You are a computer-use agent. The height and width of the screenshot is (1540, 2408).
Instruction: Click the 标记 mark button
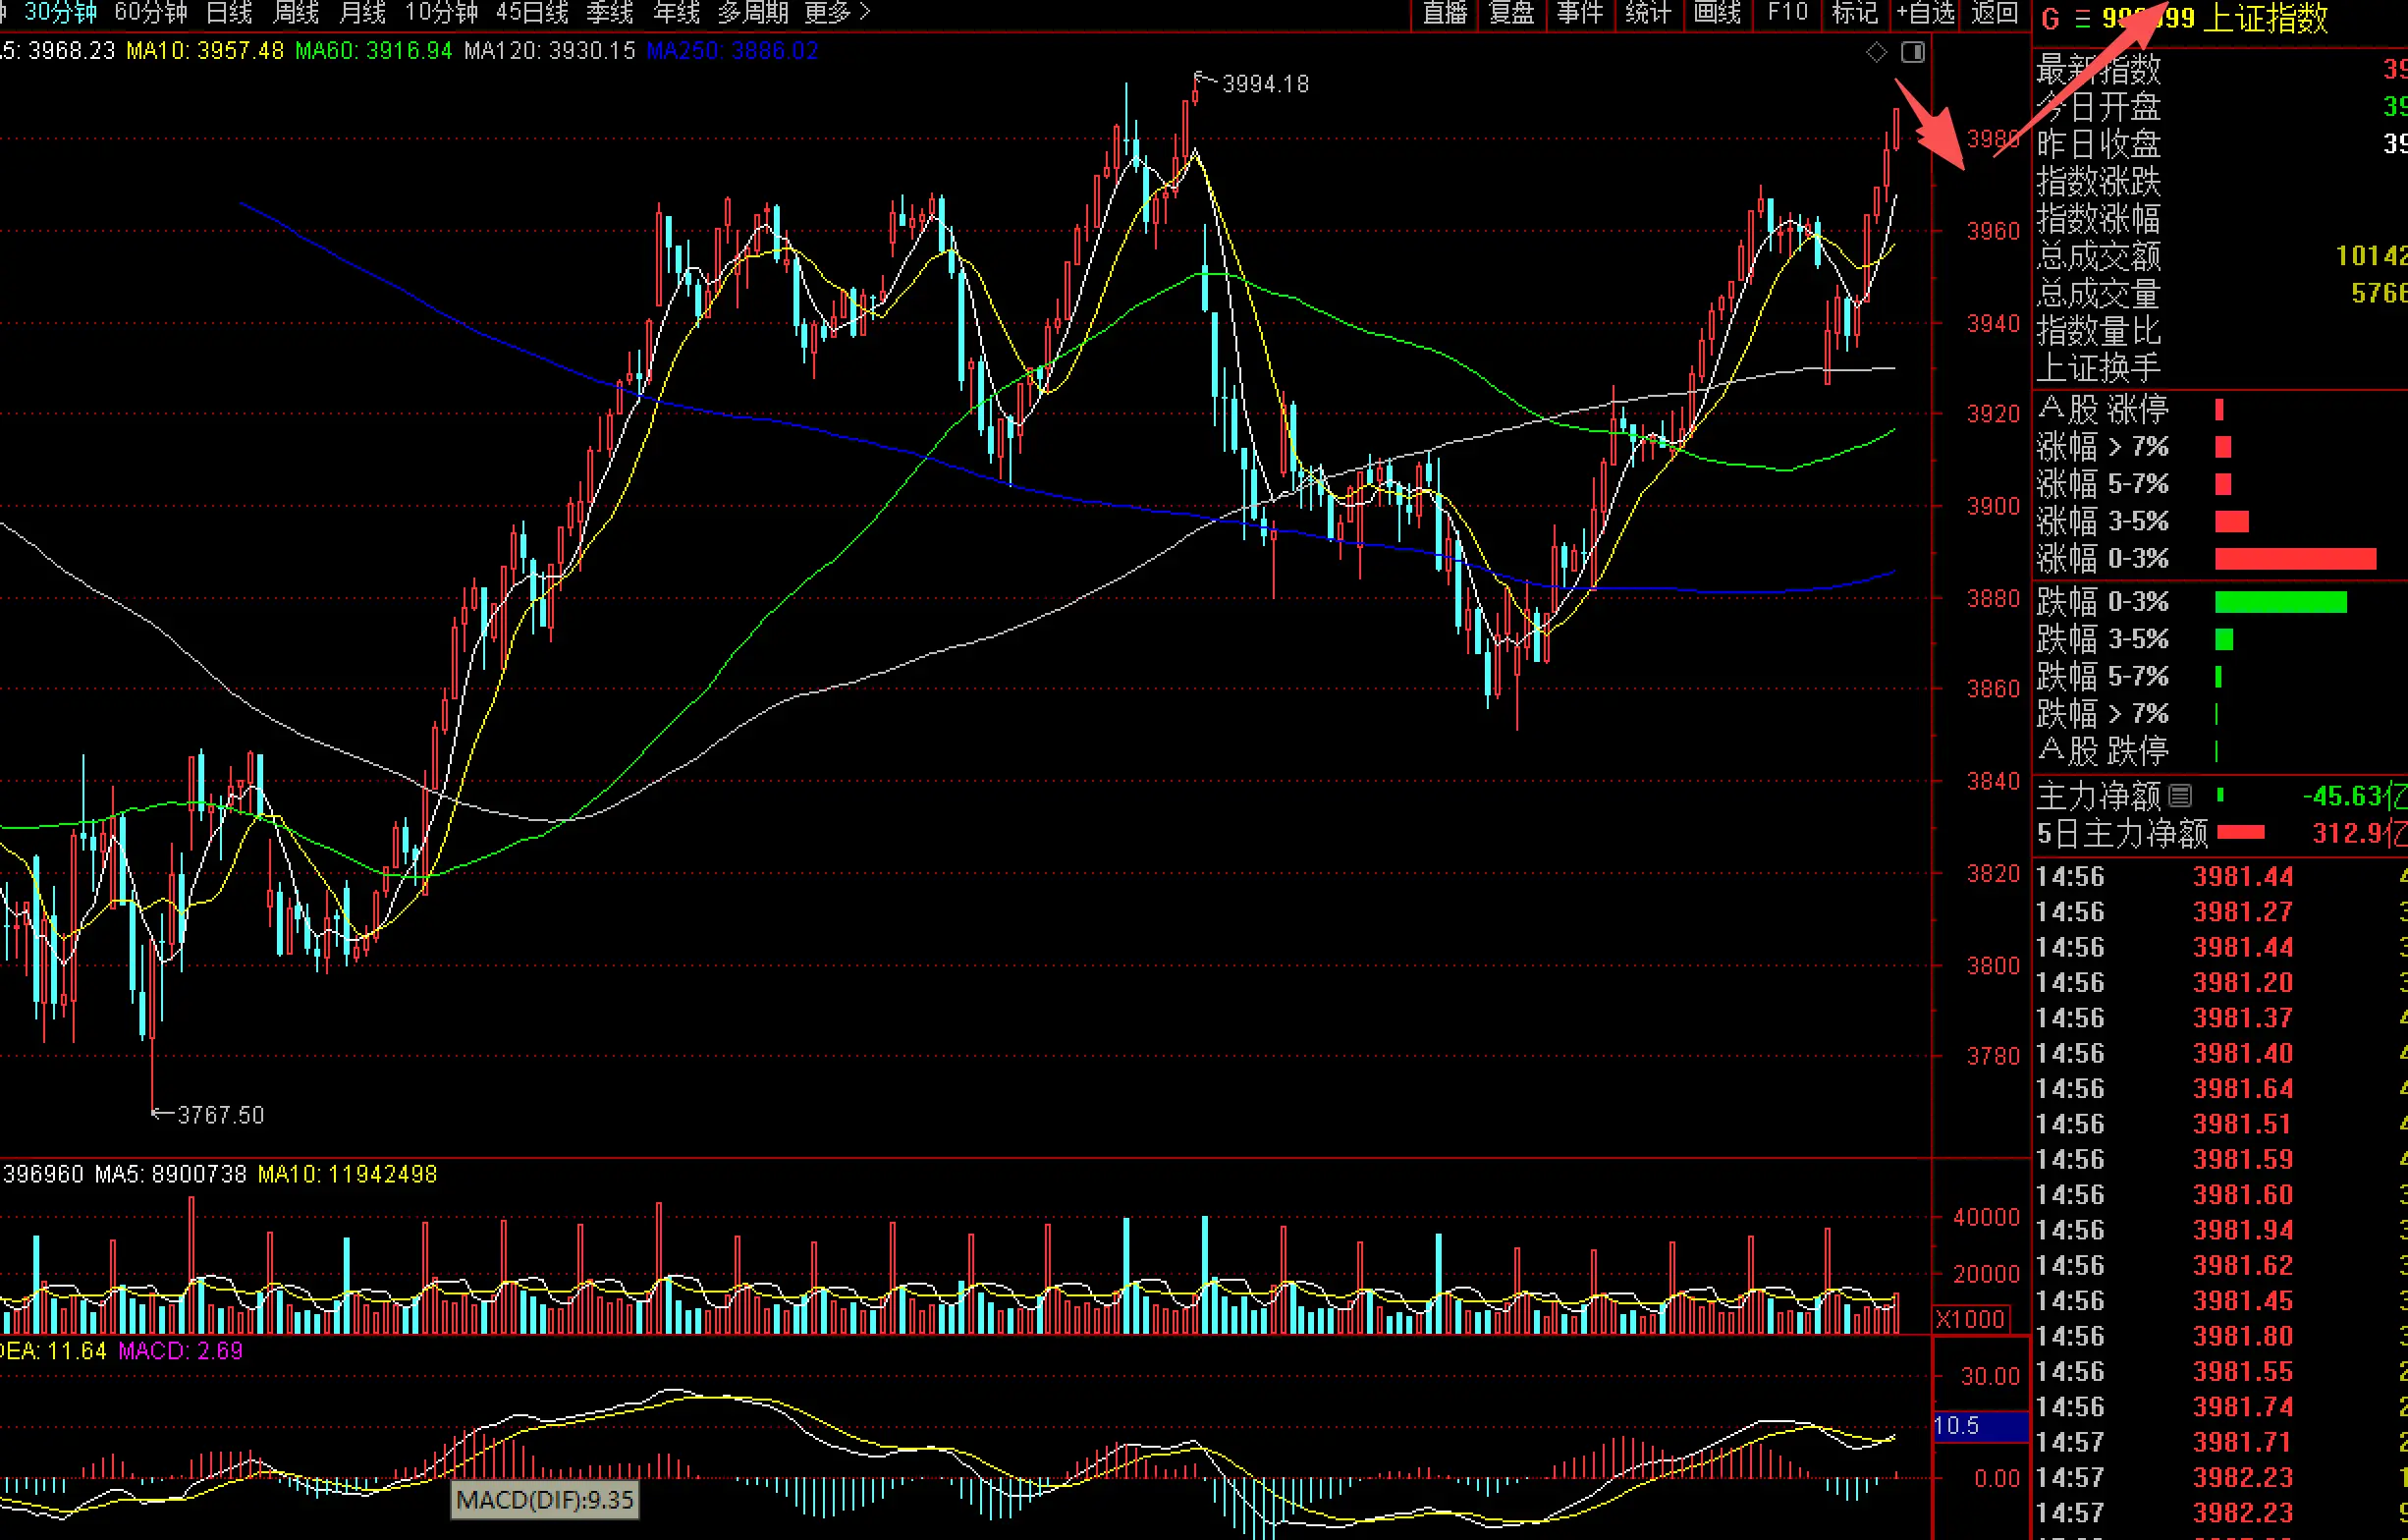coord(1854,13)
